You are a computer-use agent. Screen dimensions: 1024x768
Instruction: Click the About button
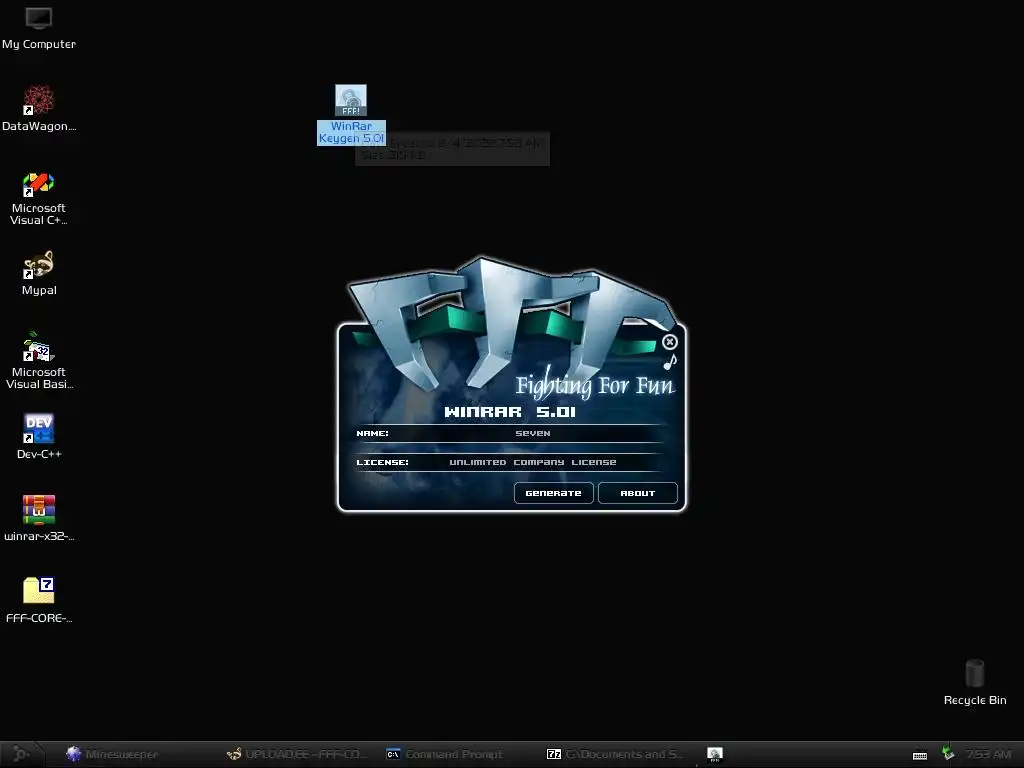pyautogui.click(x=637, y=493)
